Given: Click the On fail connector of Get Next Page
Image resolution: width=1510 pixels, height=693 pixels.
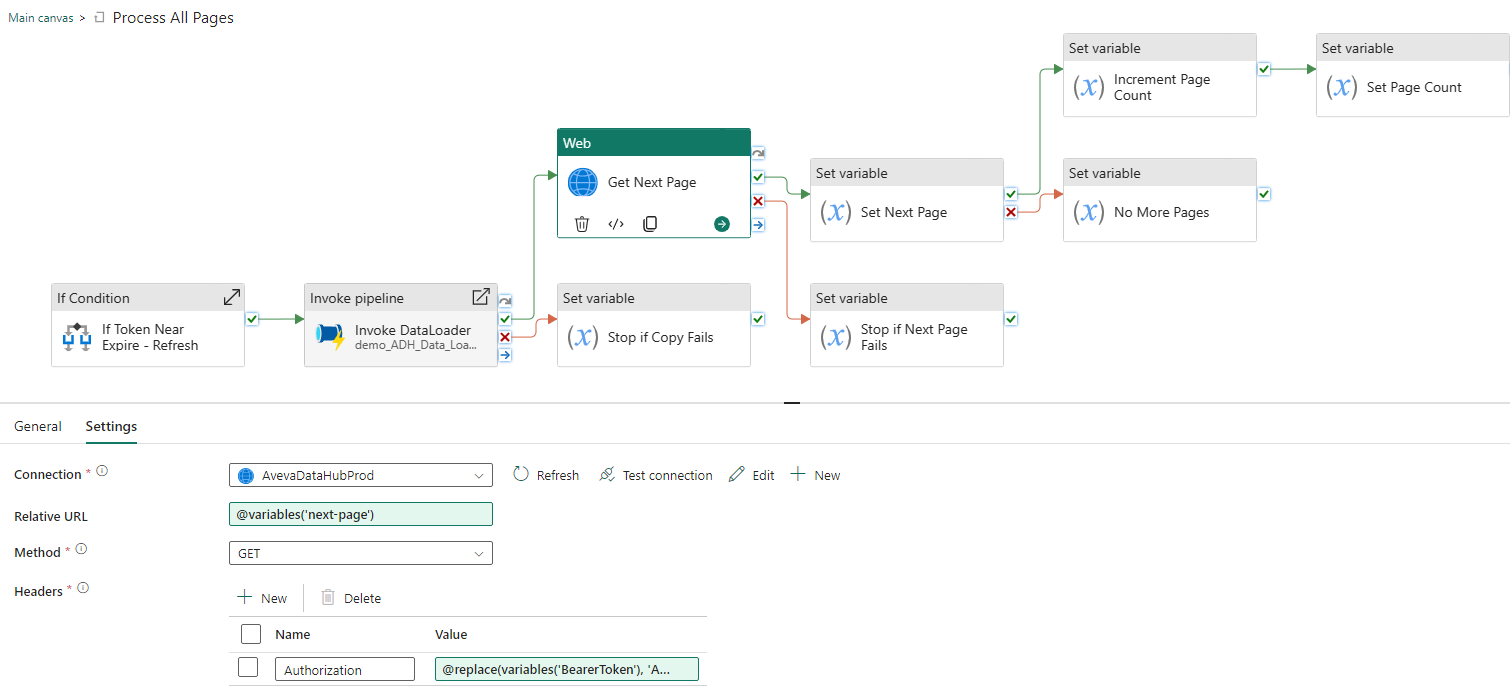Looking at the screenshot, I should [x=758, y=201].
